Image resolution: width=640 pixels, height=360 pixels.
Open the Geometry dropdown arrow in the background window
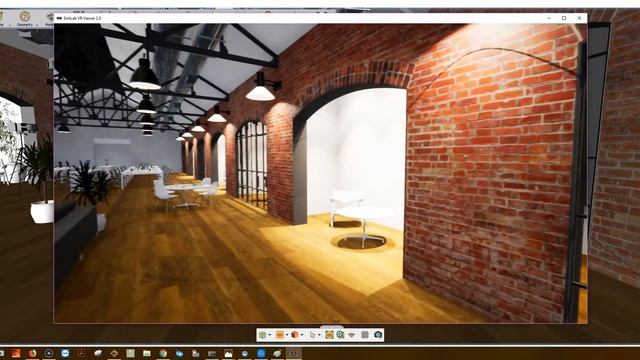37,25
